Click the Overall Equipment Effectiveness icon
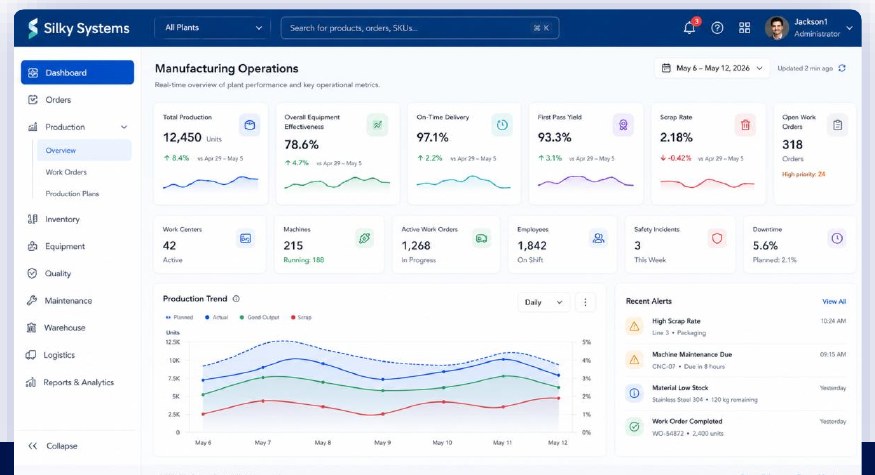Image resolution: width=875 pixels, height=475 pixels. (378, 125)
